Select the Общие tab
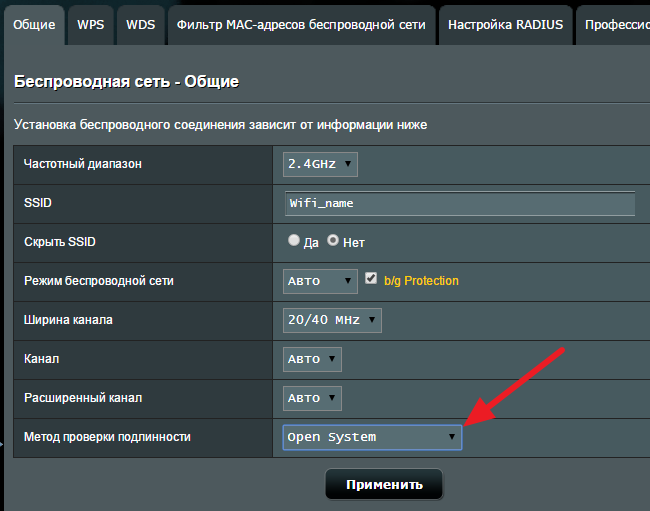The height and width of the screenshot is (511, 650). pyautogui.click(x=34, y=24)
